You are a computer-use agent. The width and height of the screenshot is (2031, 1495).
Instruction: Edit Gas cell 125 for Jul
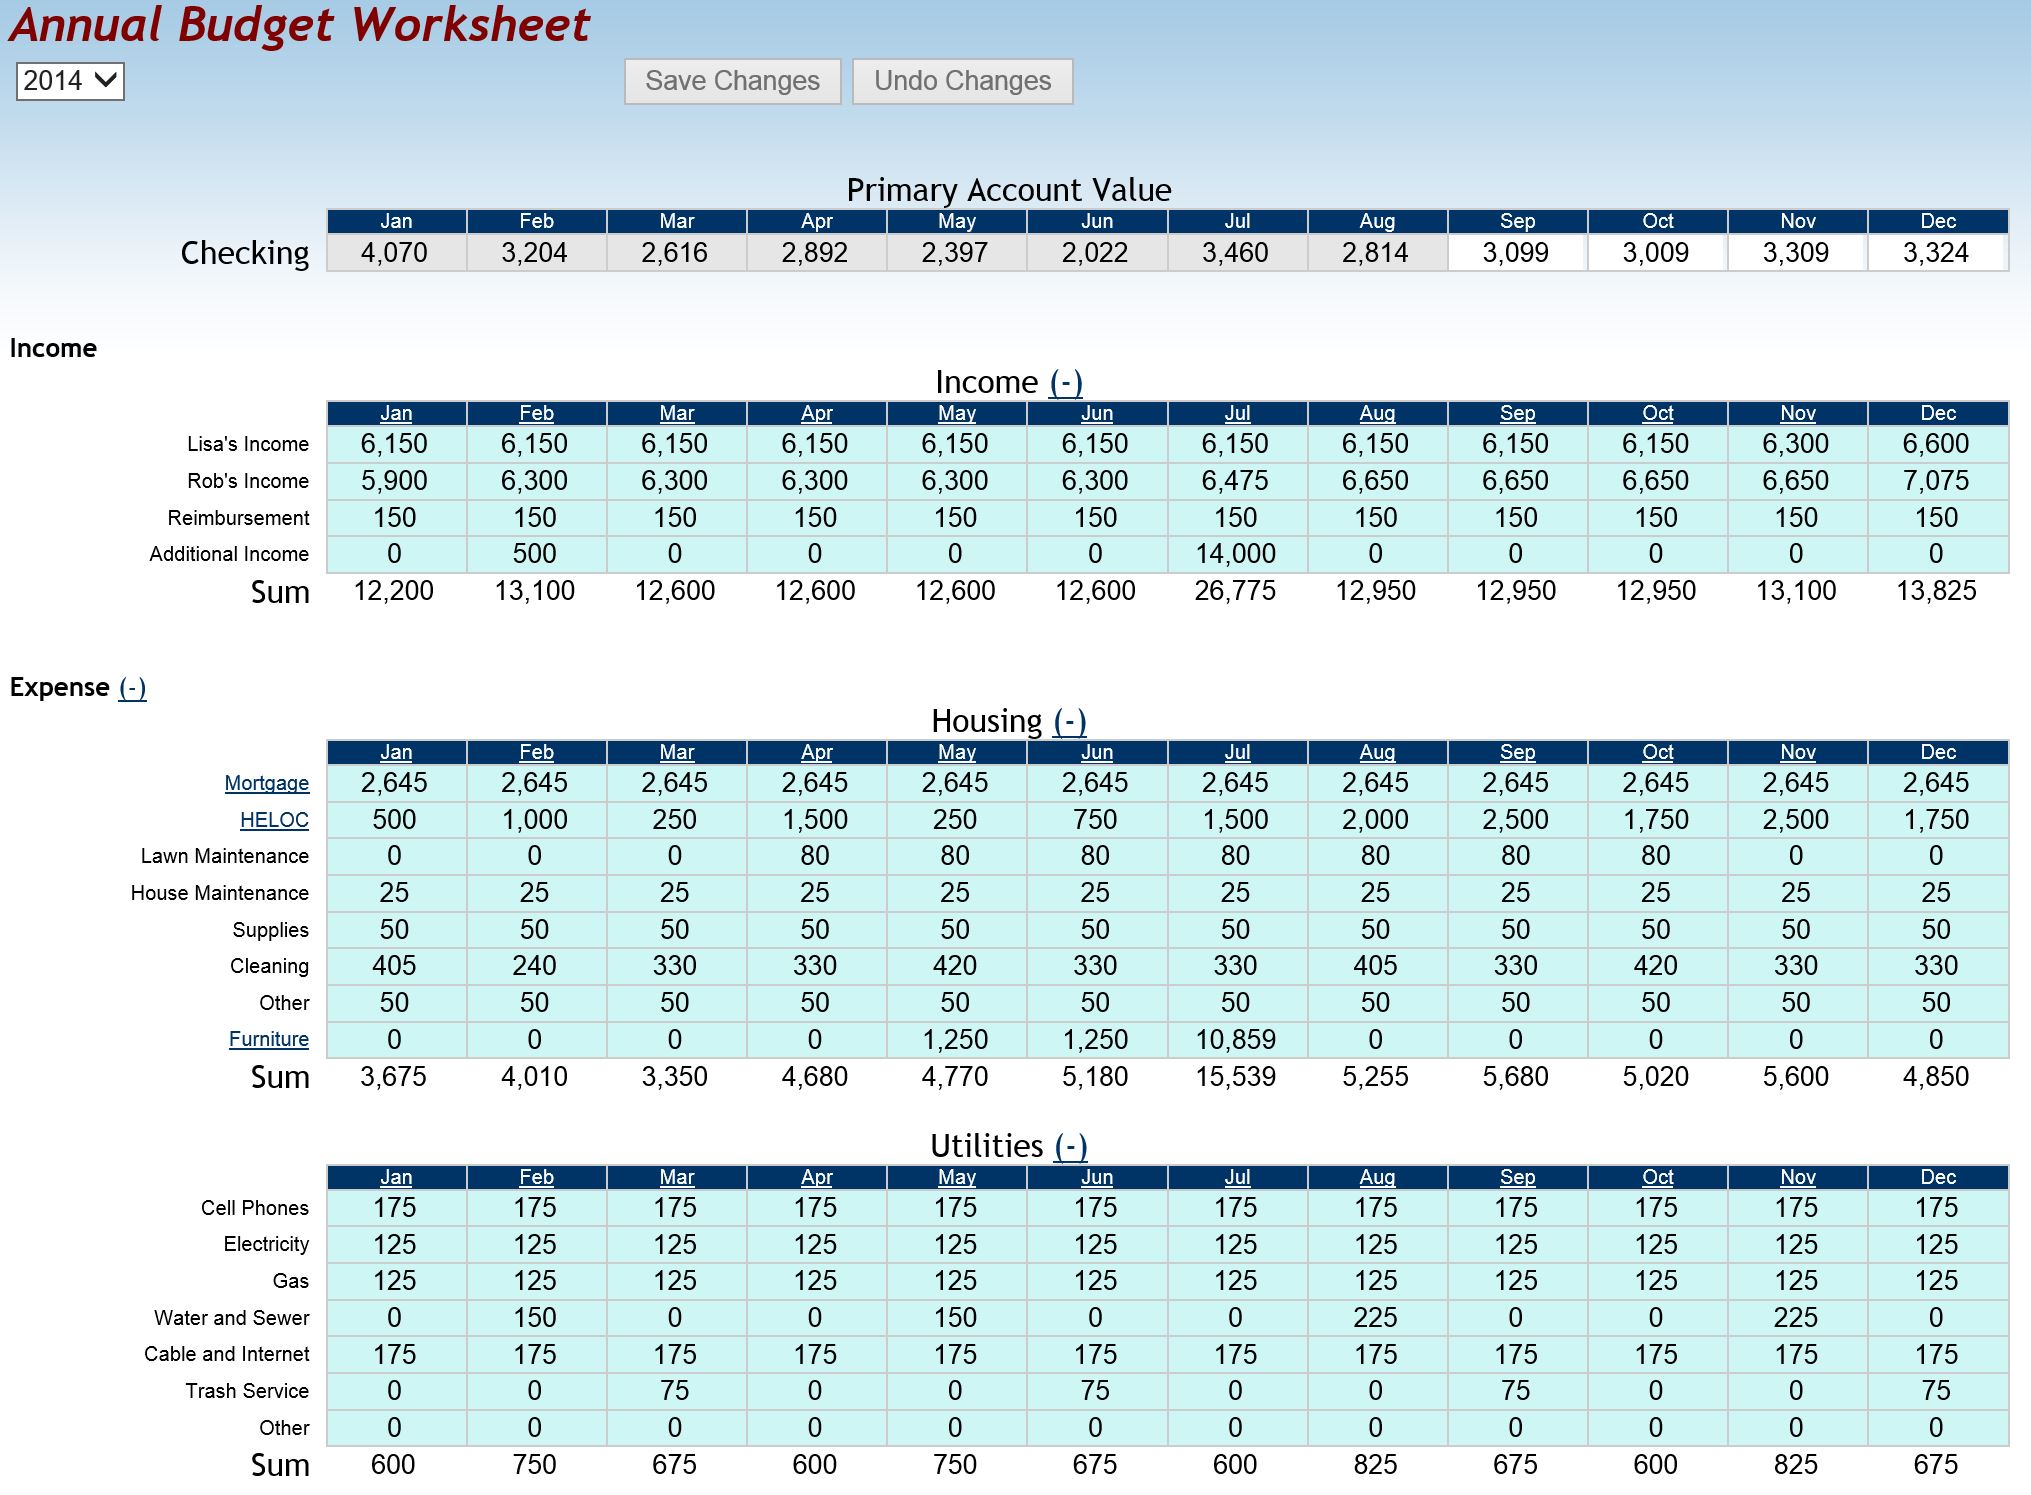[1237, 1281]
